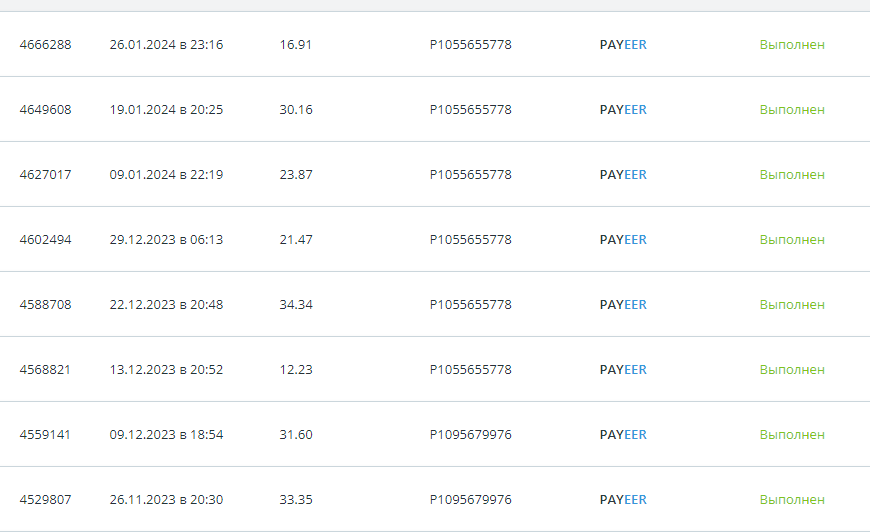The image size is (870, 532).
Task: Click the PAYEER logo in row 4666288
Action: pyautogui.click(x=623, y=44)
